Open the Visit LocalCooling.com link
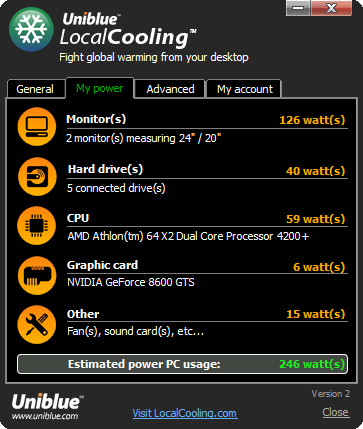 click(x=185, y=413)
